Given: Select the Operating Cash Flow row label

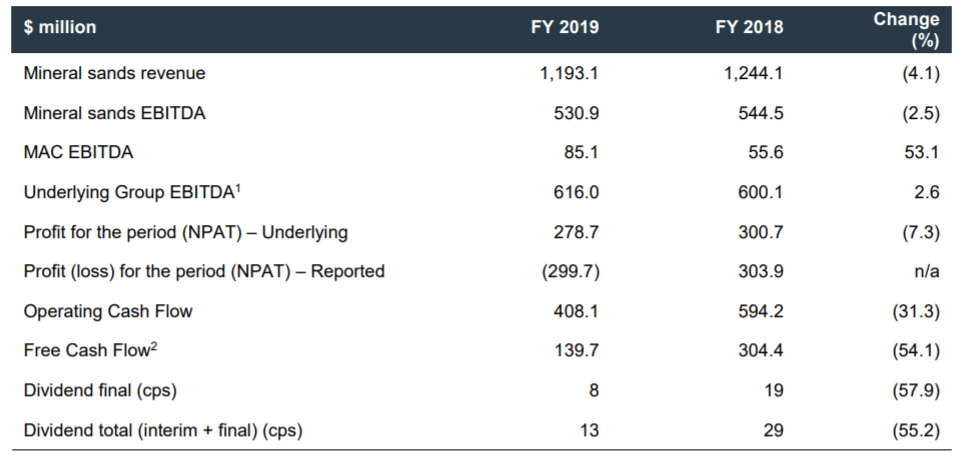Looking at the screenshot, I should (x=108, y=311).
